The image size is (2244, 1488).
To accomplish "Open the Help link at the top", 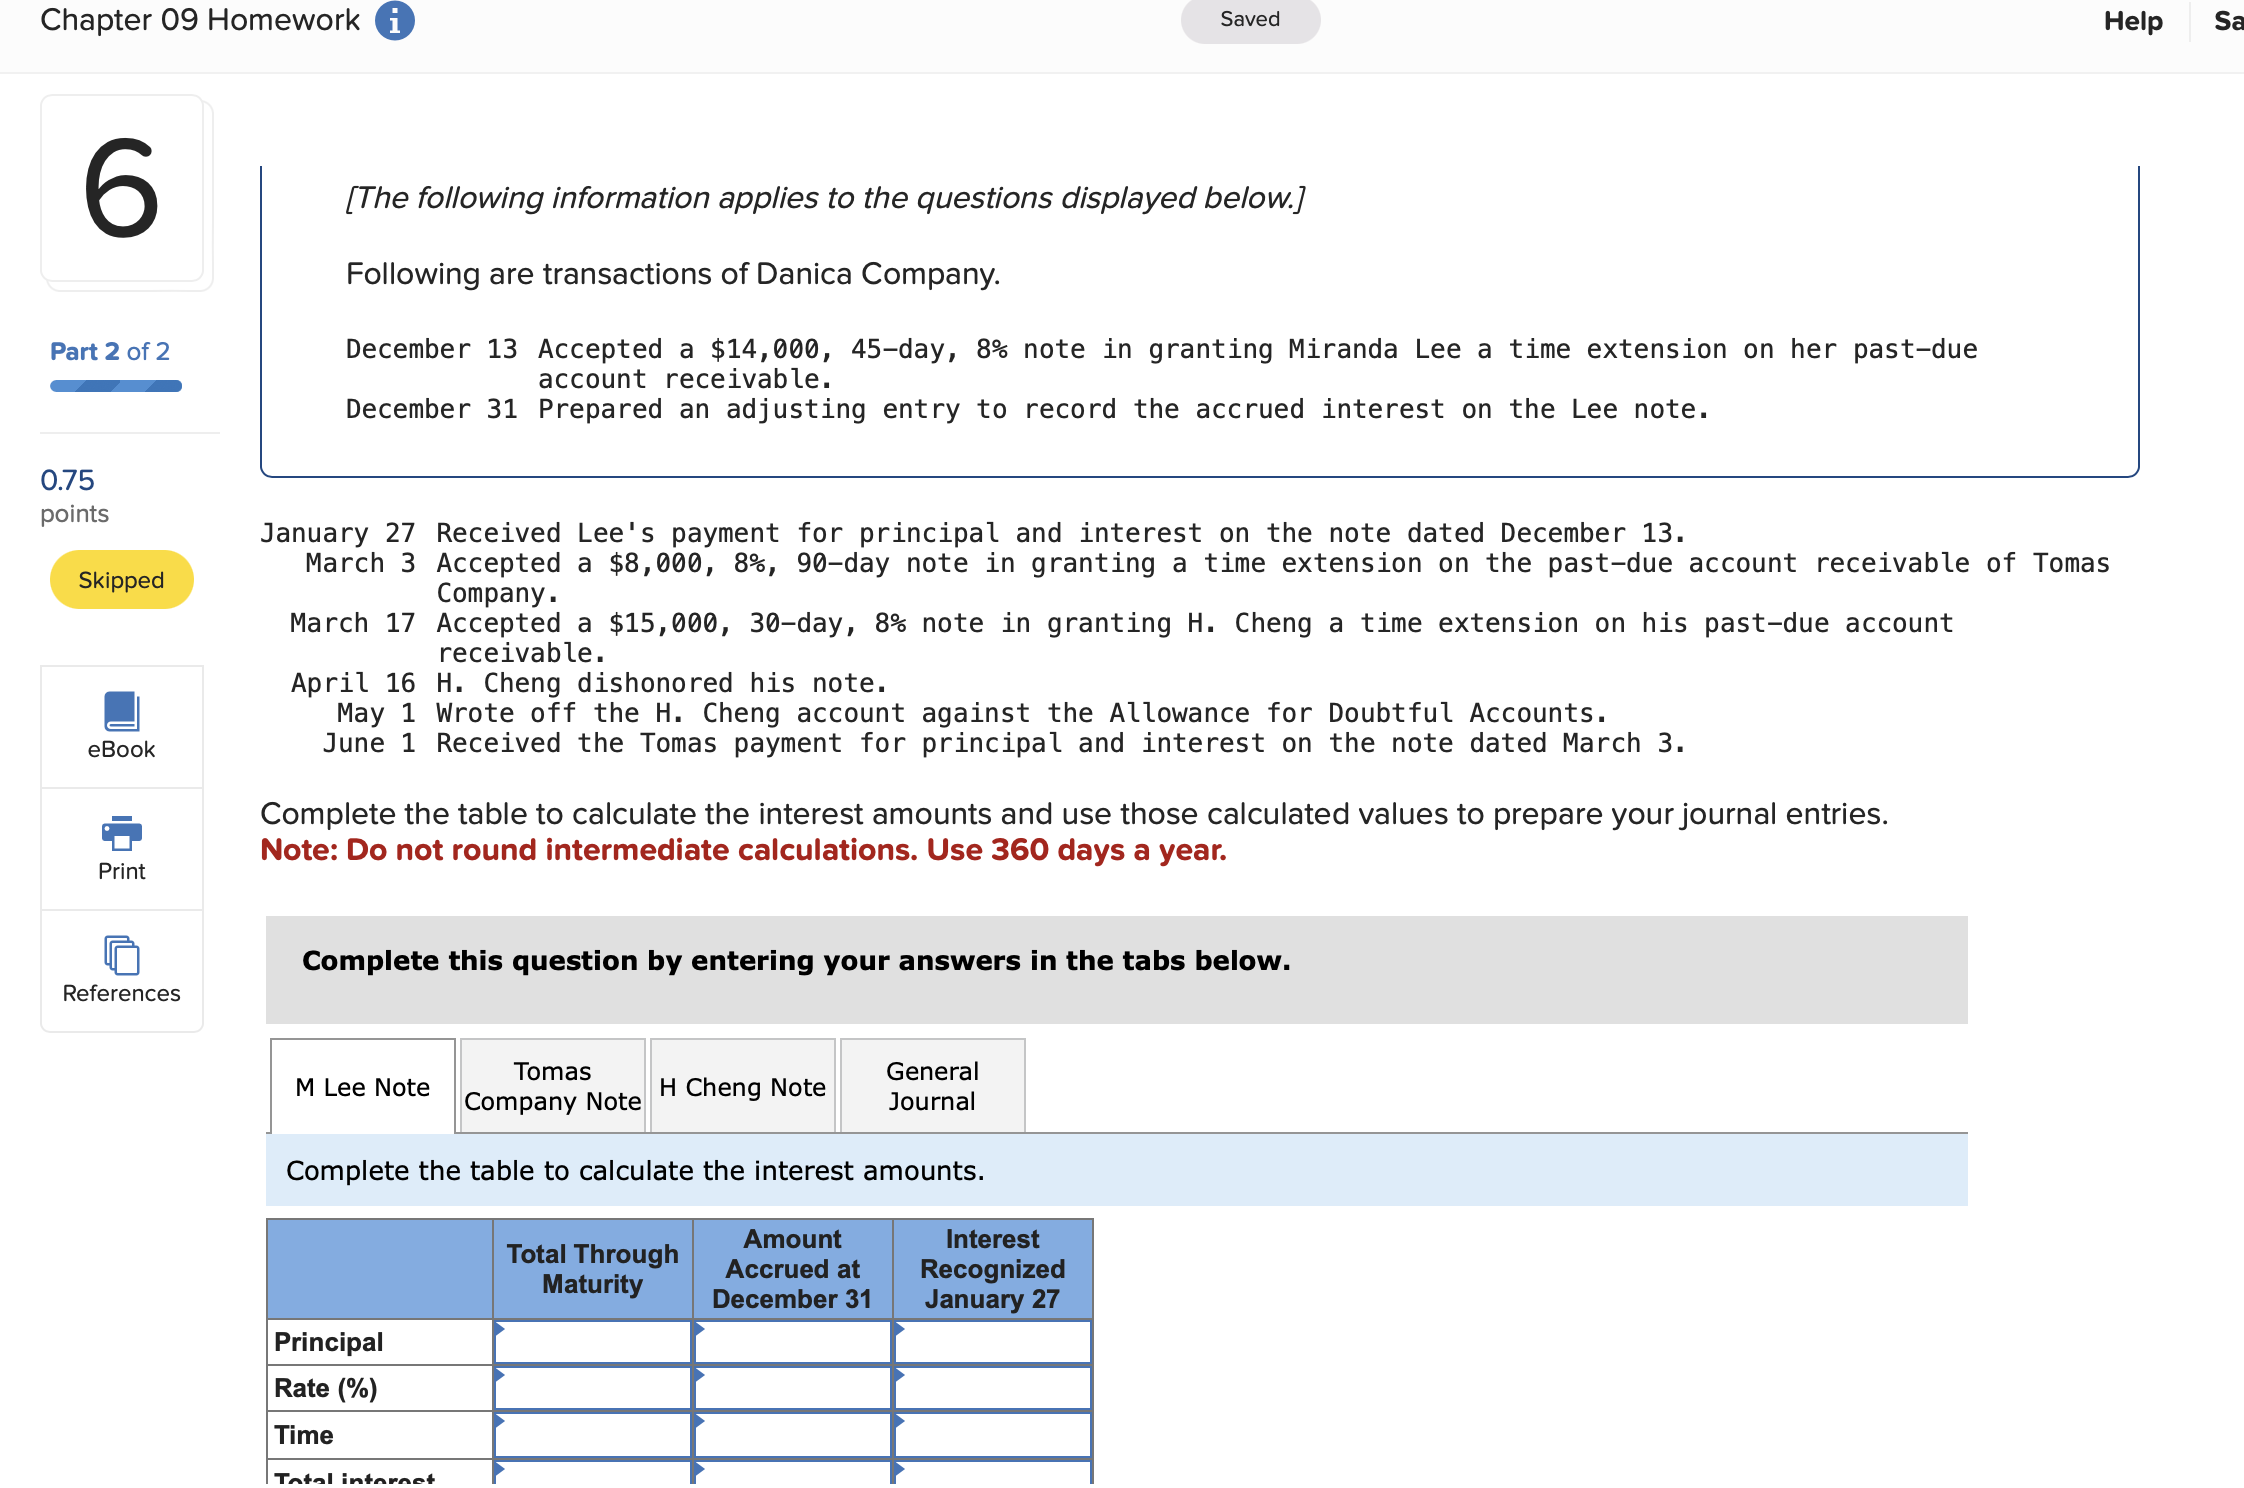I will pyautogui.click(x=2132, y=21).
